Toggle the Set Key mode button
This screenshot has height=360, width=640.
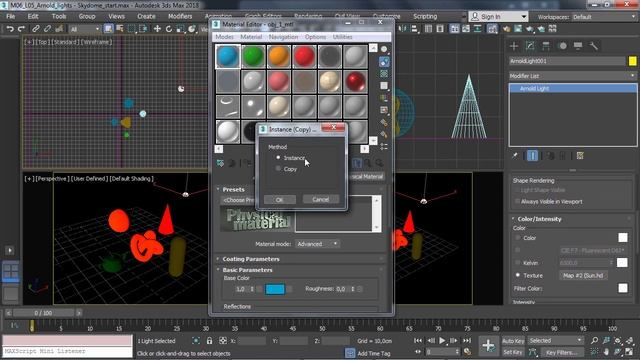513,352
